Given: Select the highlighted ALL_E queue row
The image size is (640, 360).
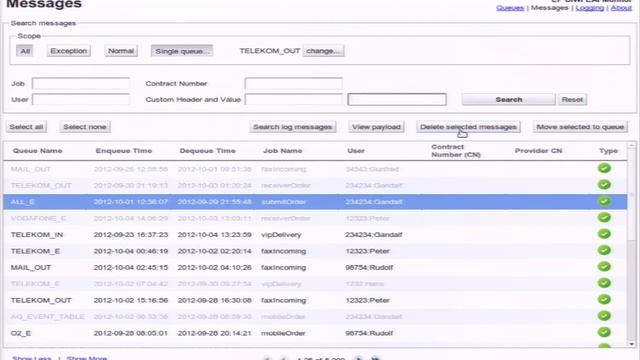Looking at the screenshot, I should [x=315, y=202].
